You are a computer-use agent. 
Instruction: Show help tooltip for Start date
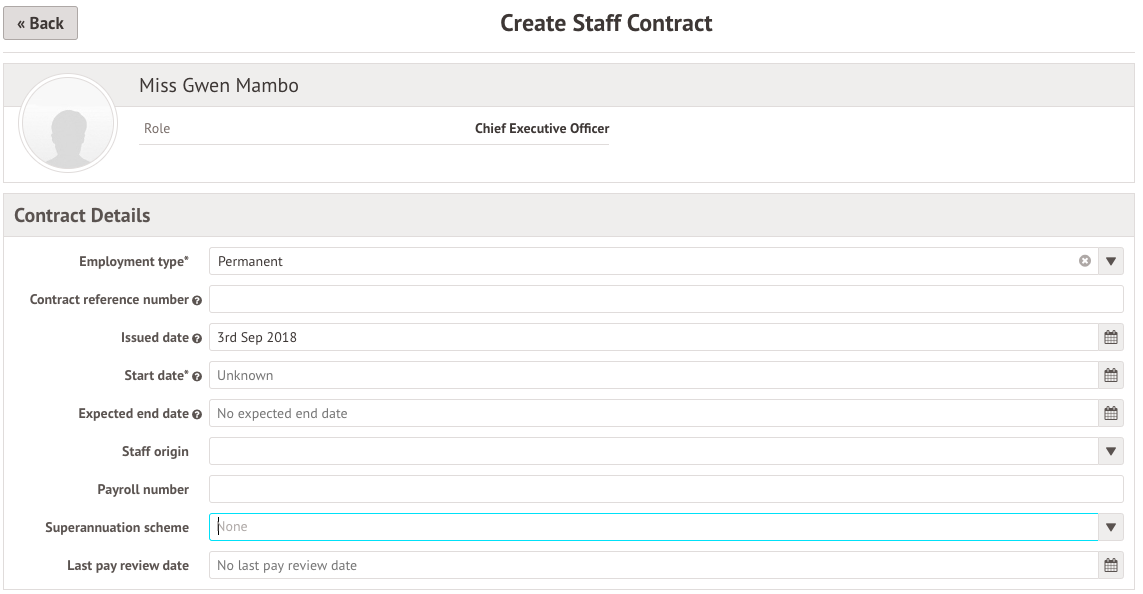click(197, 376)
